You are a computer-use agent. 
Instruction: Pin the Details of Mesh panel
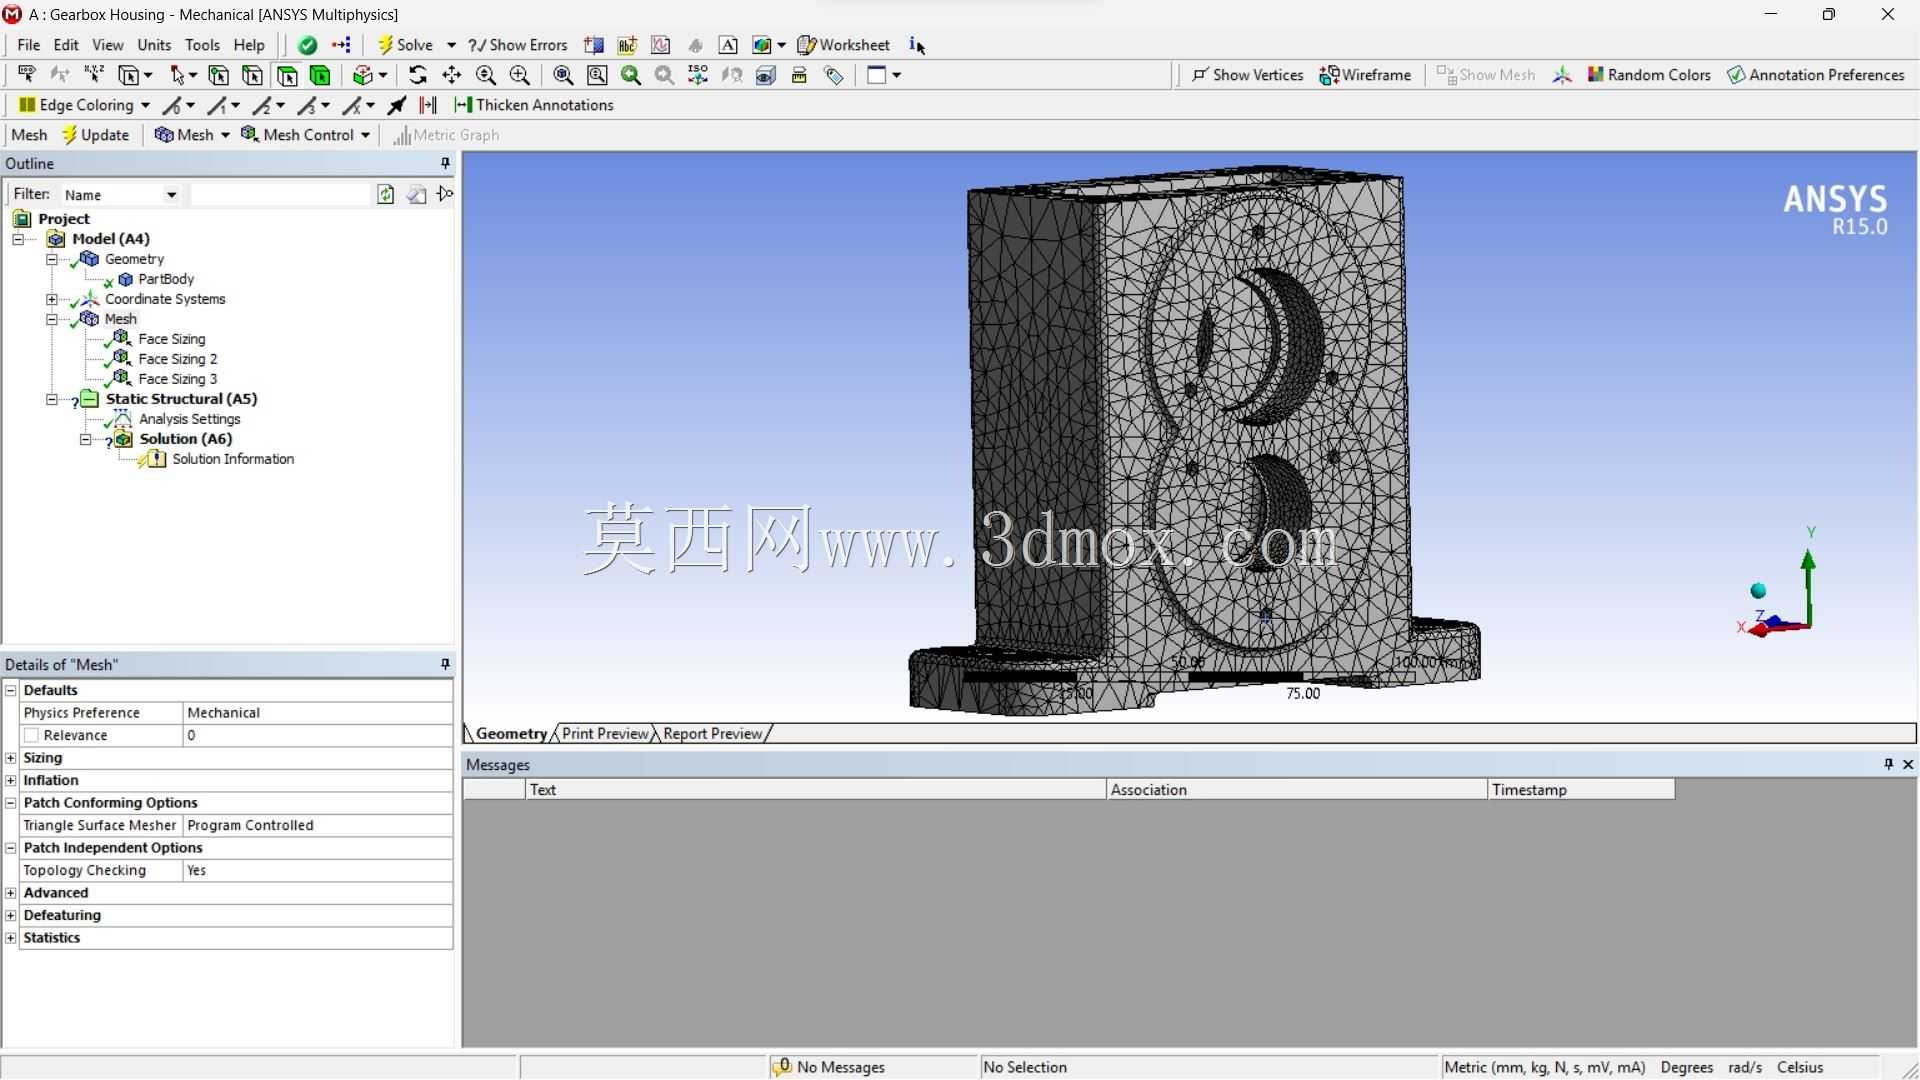coord(445,664)
